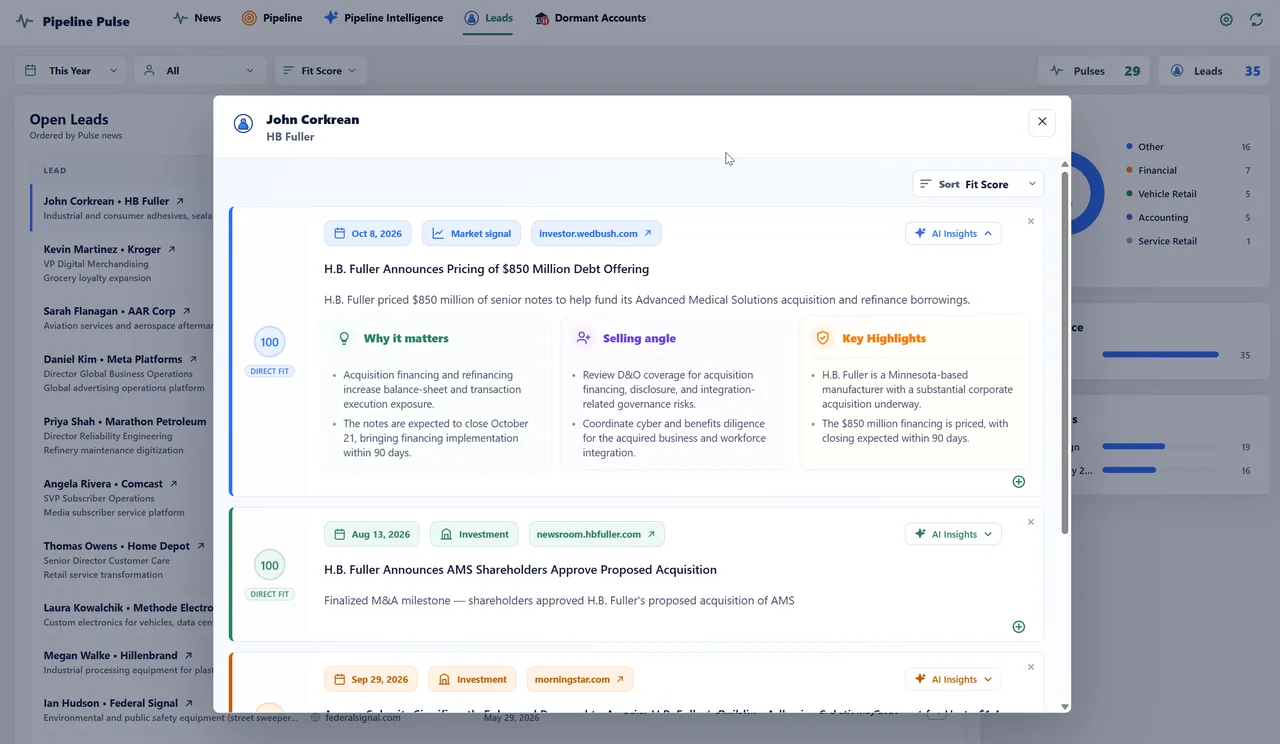
Task: Click the Key Highlights shield icon
Action: click(x=823, y=338)
